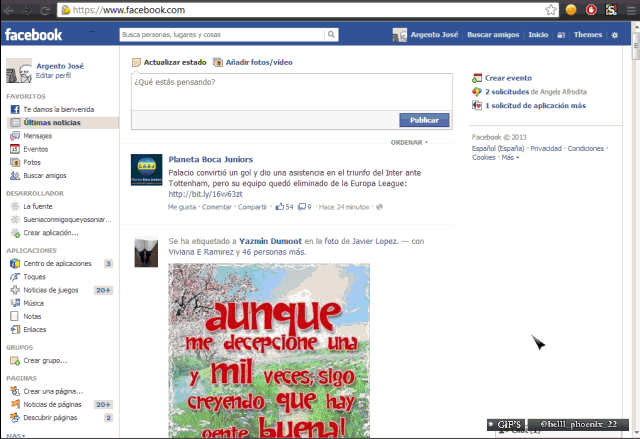640x439 pixels.
Task: Open Buscar amigos in top bar
Action: coord(493,35)
